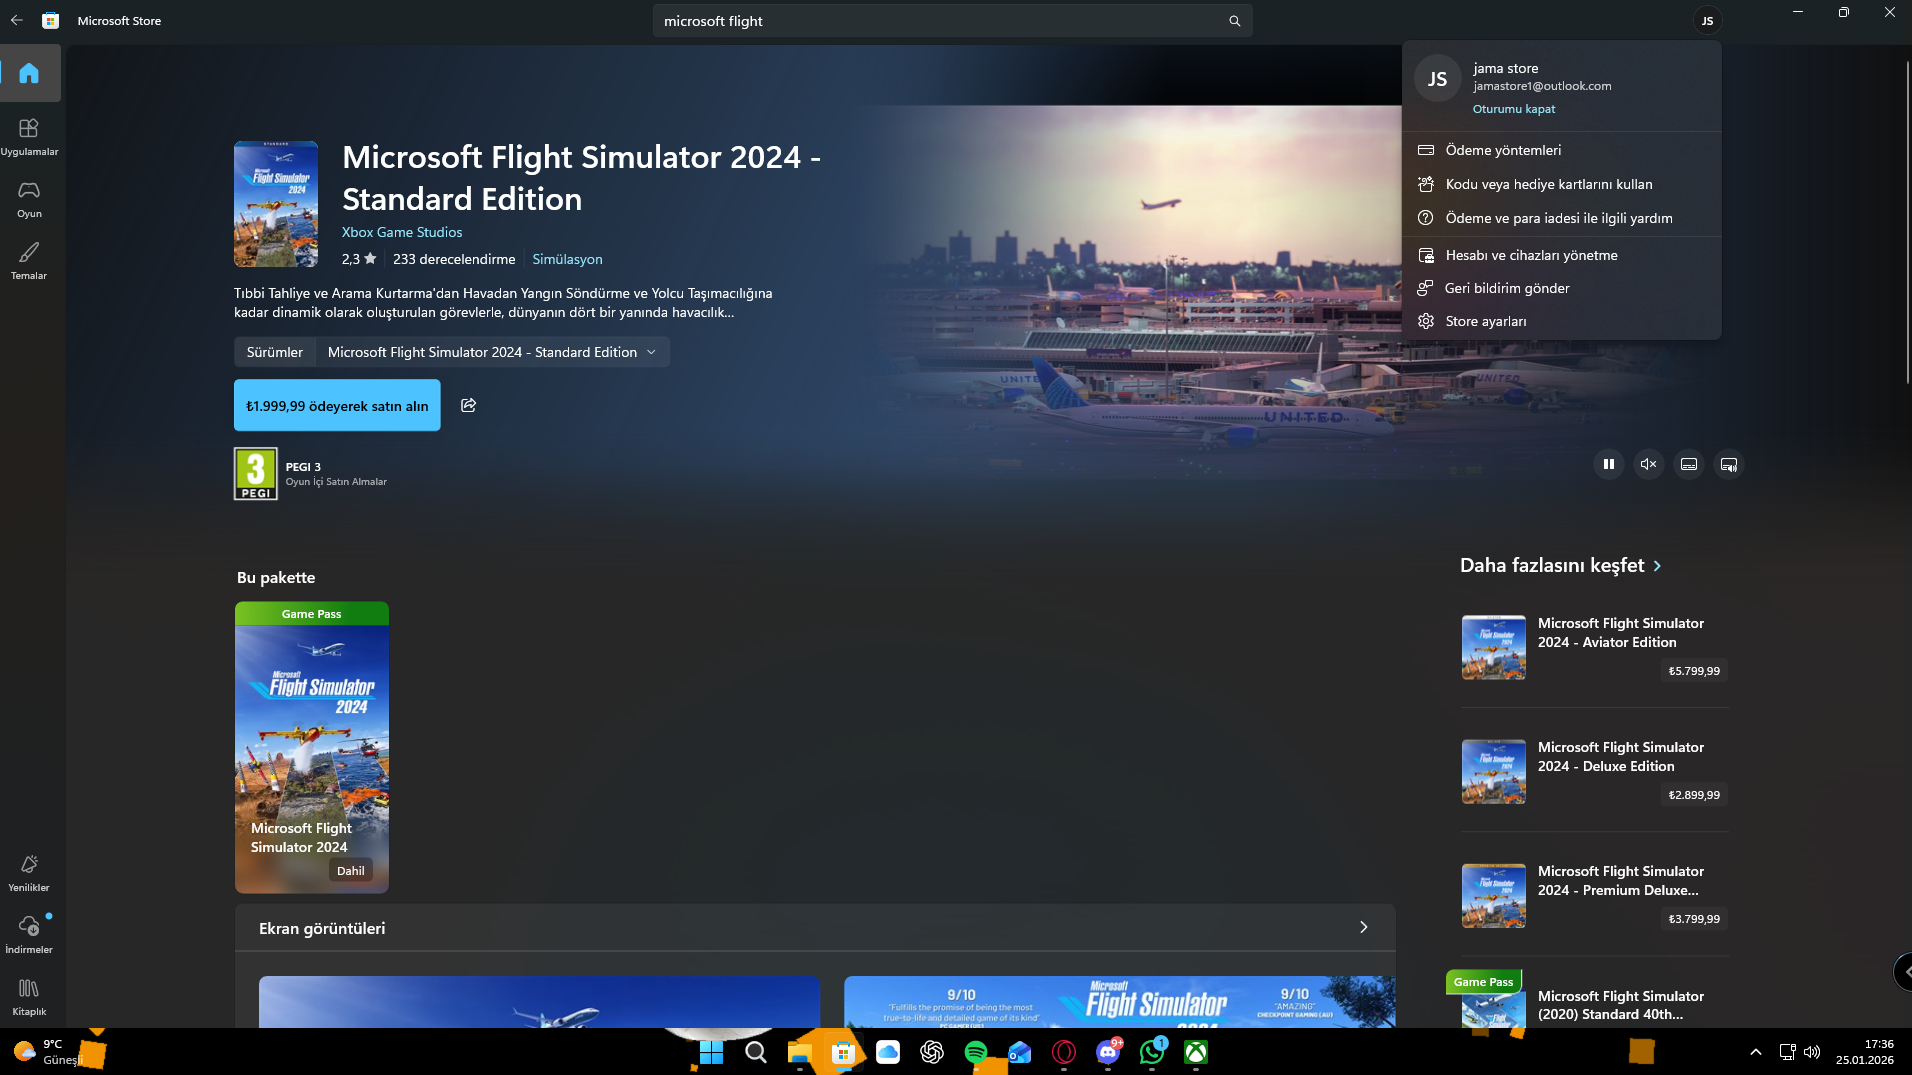Click the share icon next to the buy button
The image size is (1912, 1075).
coord(468,405)
